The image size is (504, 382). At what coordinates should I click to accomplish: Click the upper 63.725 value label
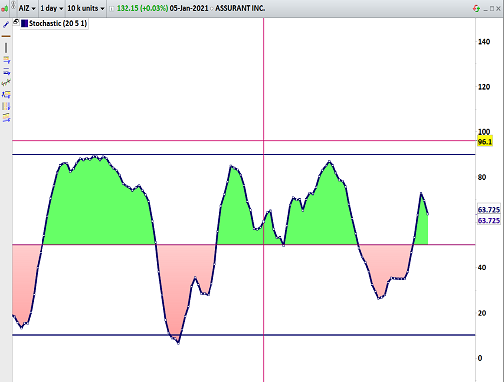(x=489, y=210)
